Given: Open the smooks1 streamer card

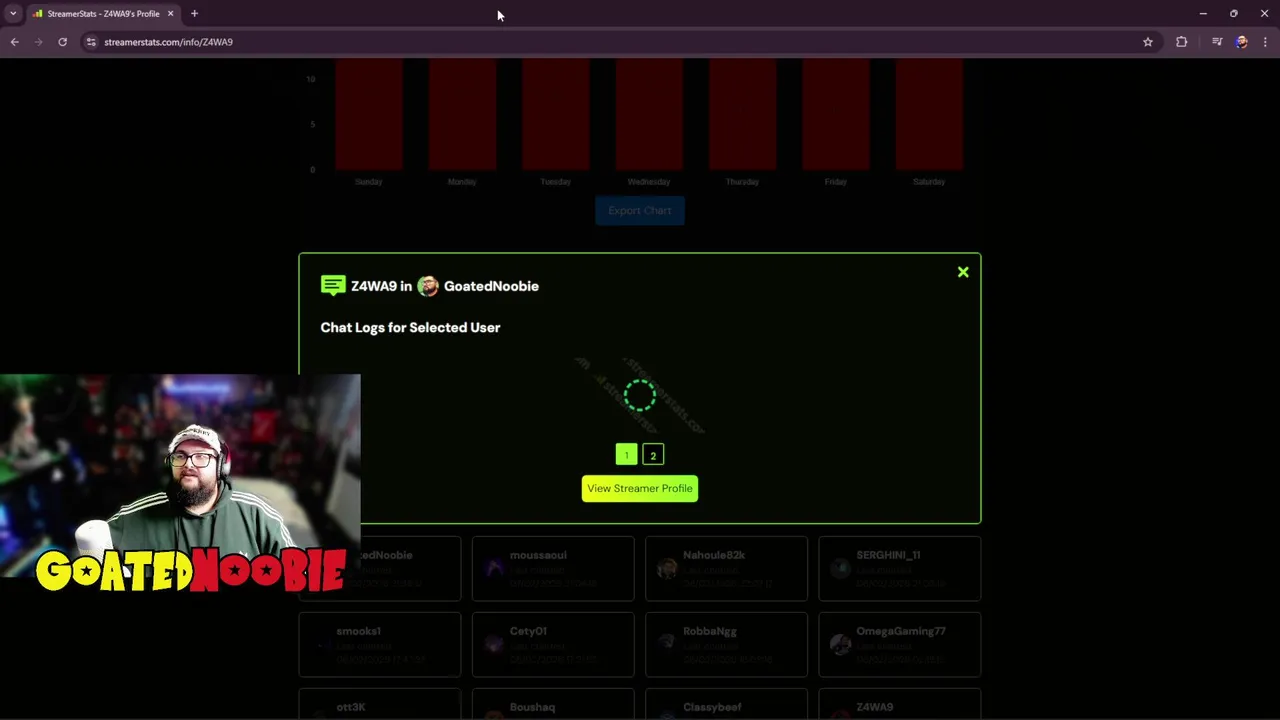Looking at the screenshot, I should tap(380, 645).
